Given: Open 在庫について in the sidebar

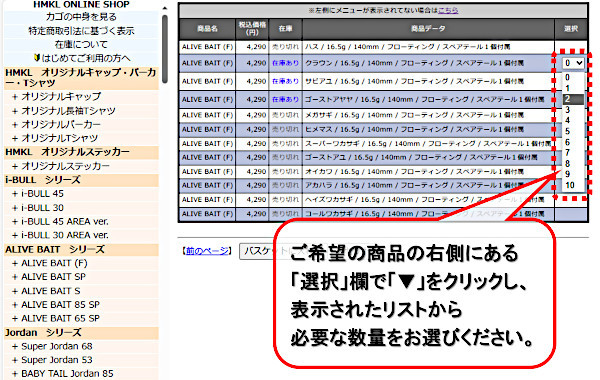Looking at the screenshot, I should [x=81, y=45].
